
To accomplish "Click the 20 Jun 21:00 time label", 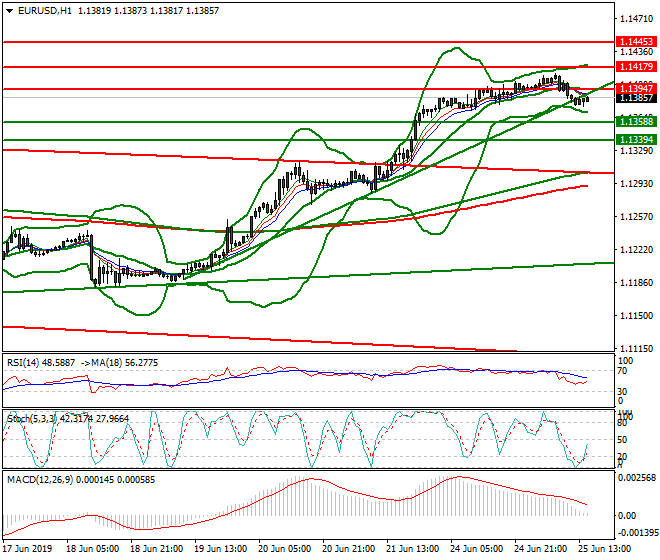I will point(349,549).
